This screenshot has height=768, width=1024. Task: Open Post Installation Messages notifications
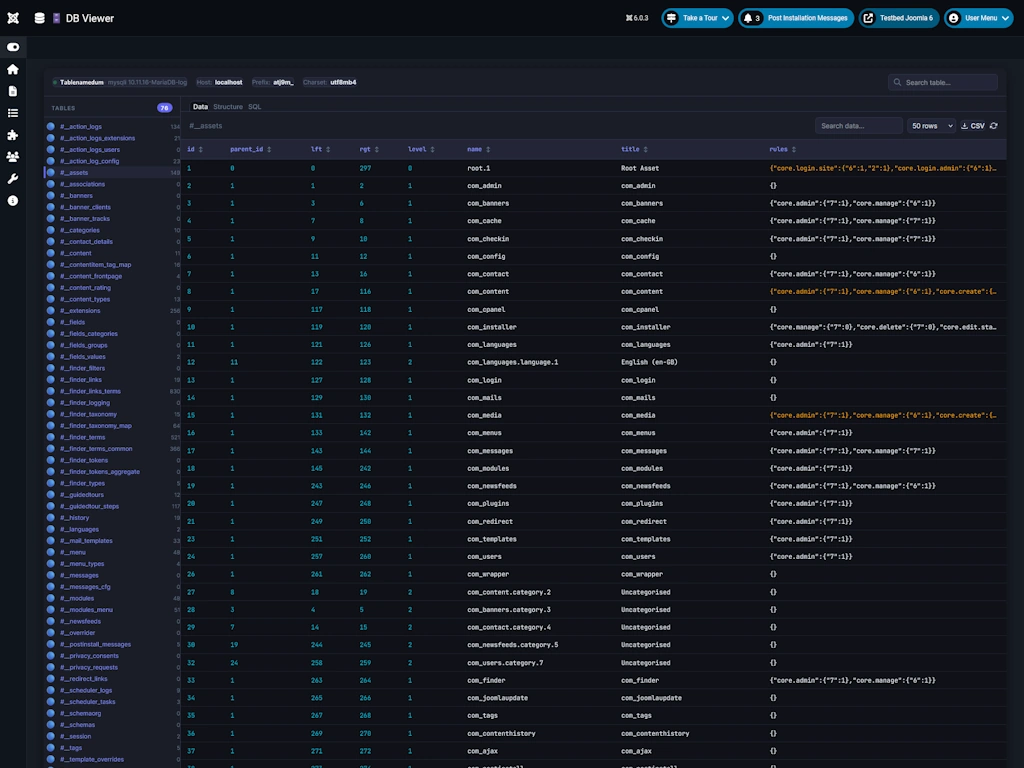[x=795, y=18]
